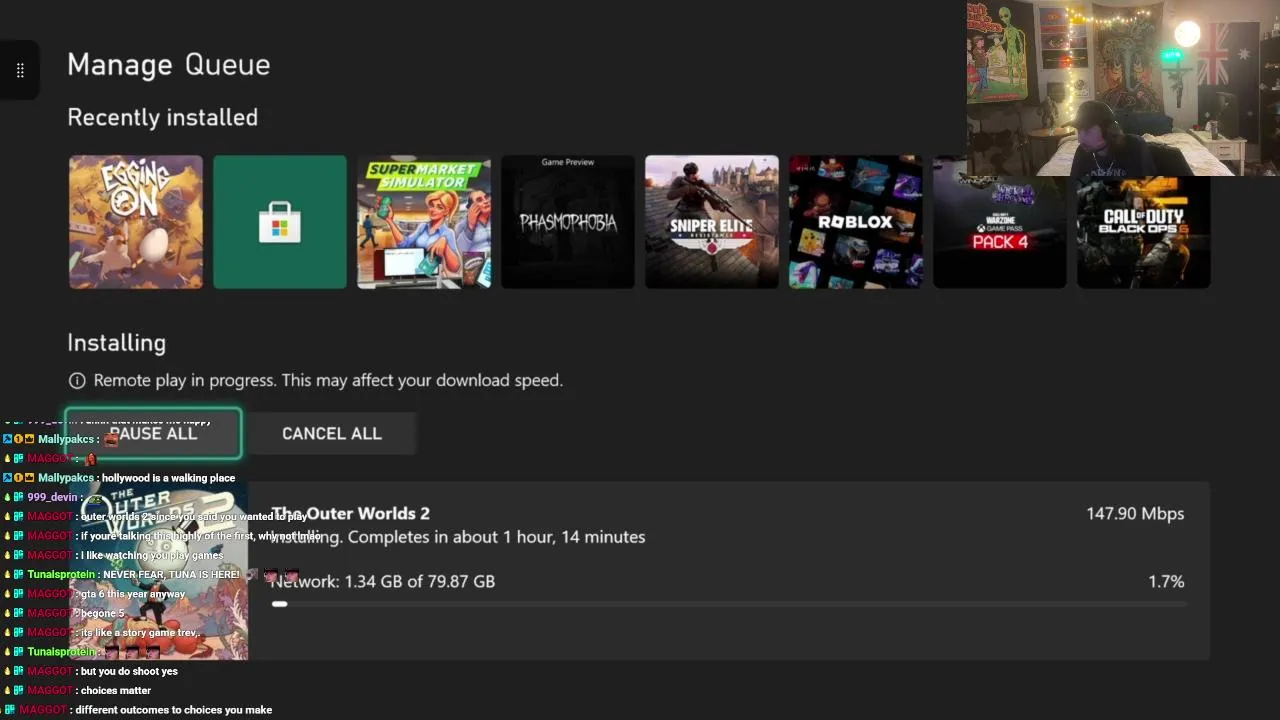This screenshot has height=720, width=1280.
Task: Click the 147.90 Mbps download speed
Action: click(x=1135, y=513)
